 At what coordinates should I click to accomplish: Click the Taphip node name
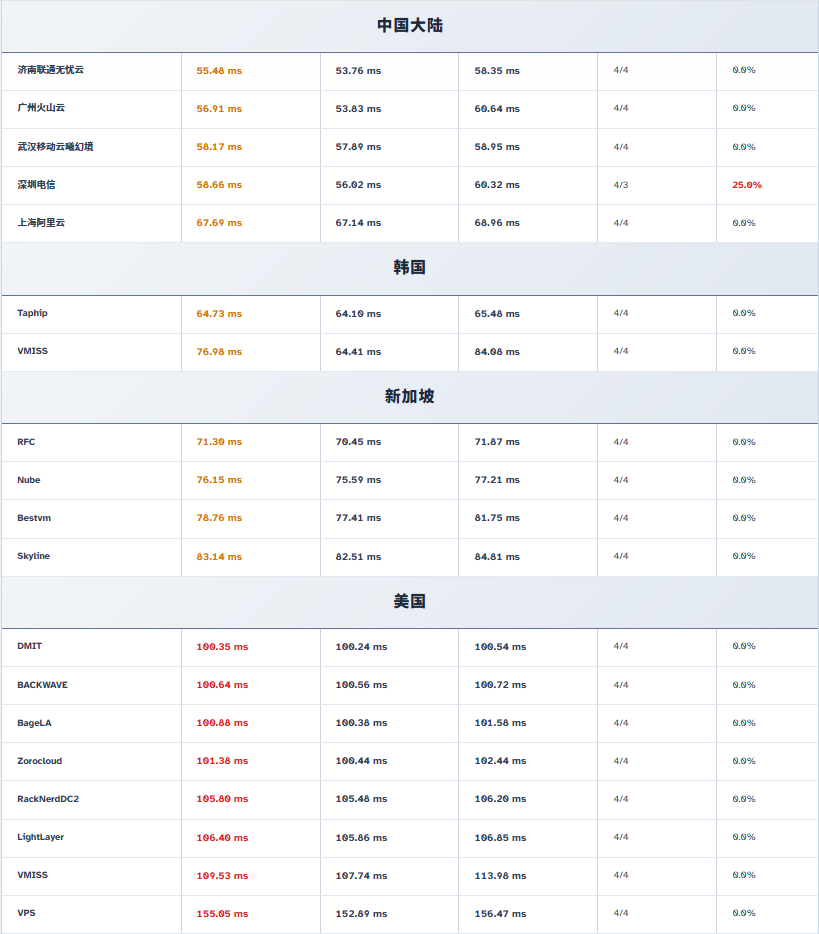[x=32, y=313]
